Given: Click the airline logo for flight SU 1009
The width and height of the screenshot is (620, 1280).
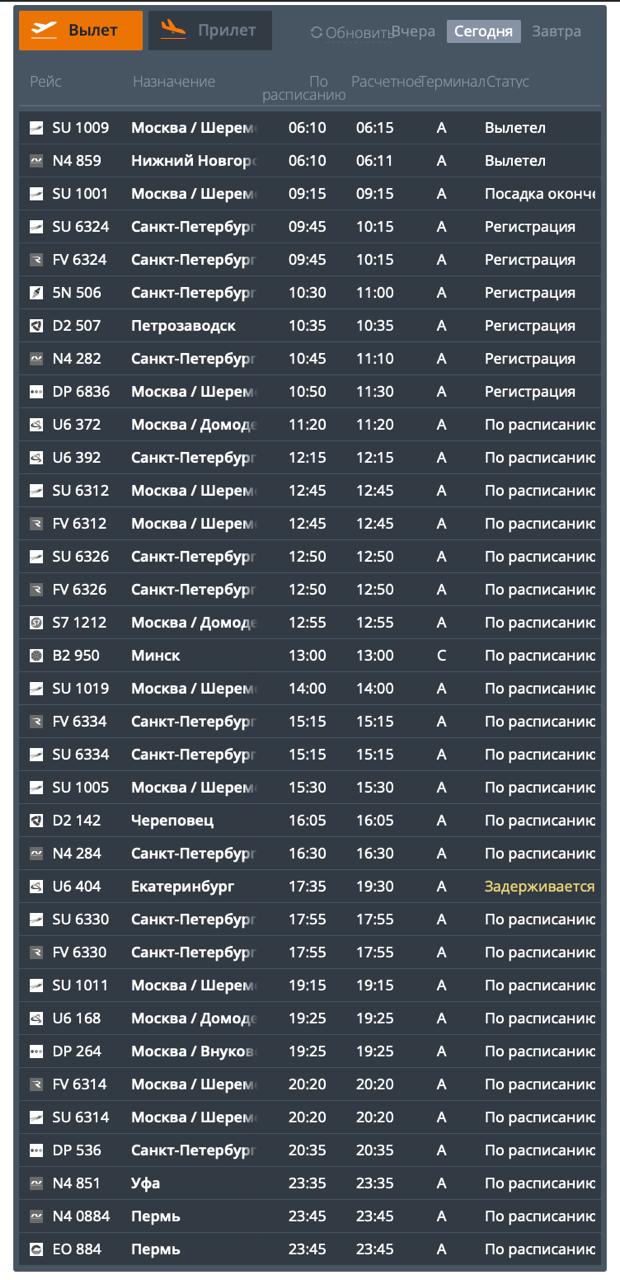Looking at the screenshot, I should [x=37, y=128].
